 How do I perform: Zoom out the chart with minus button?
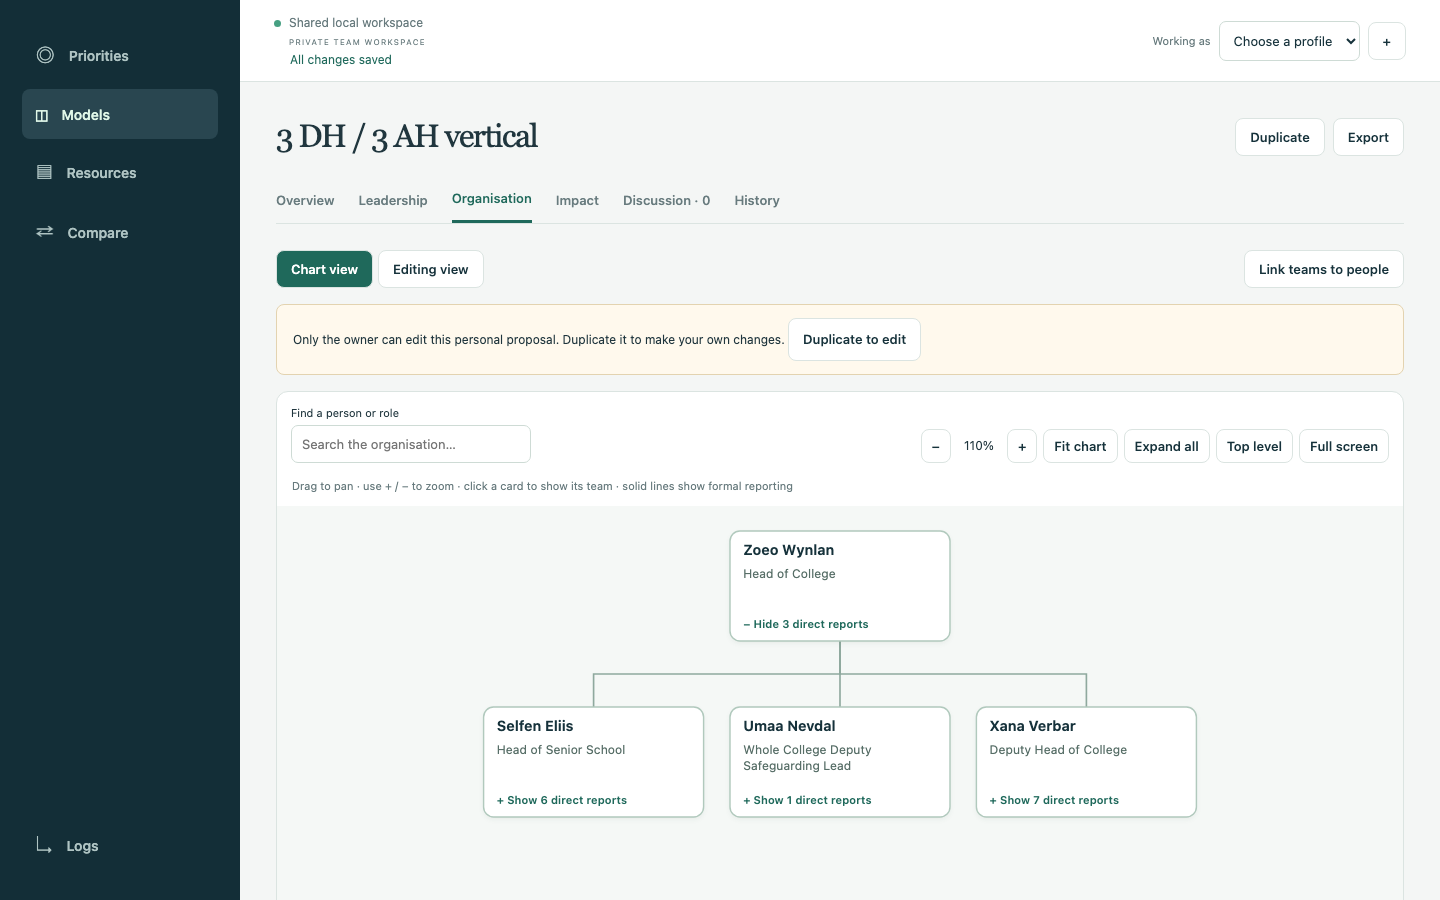coord(935,446)
